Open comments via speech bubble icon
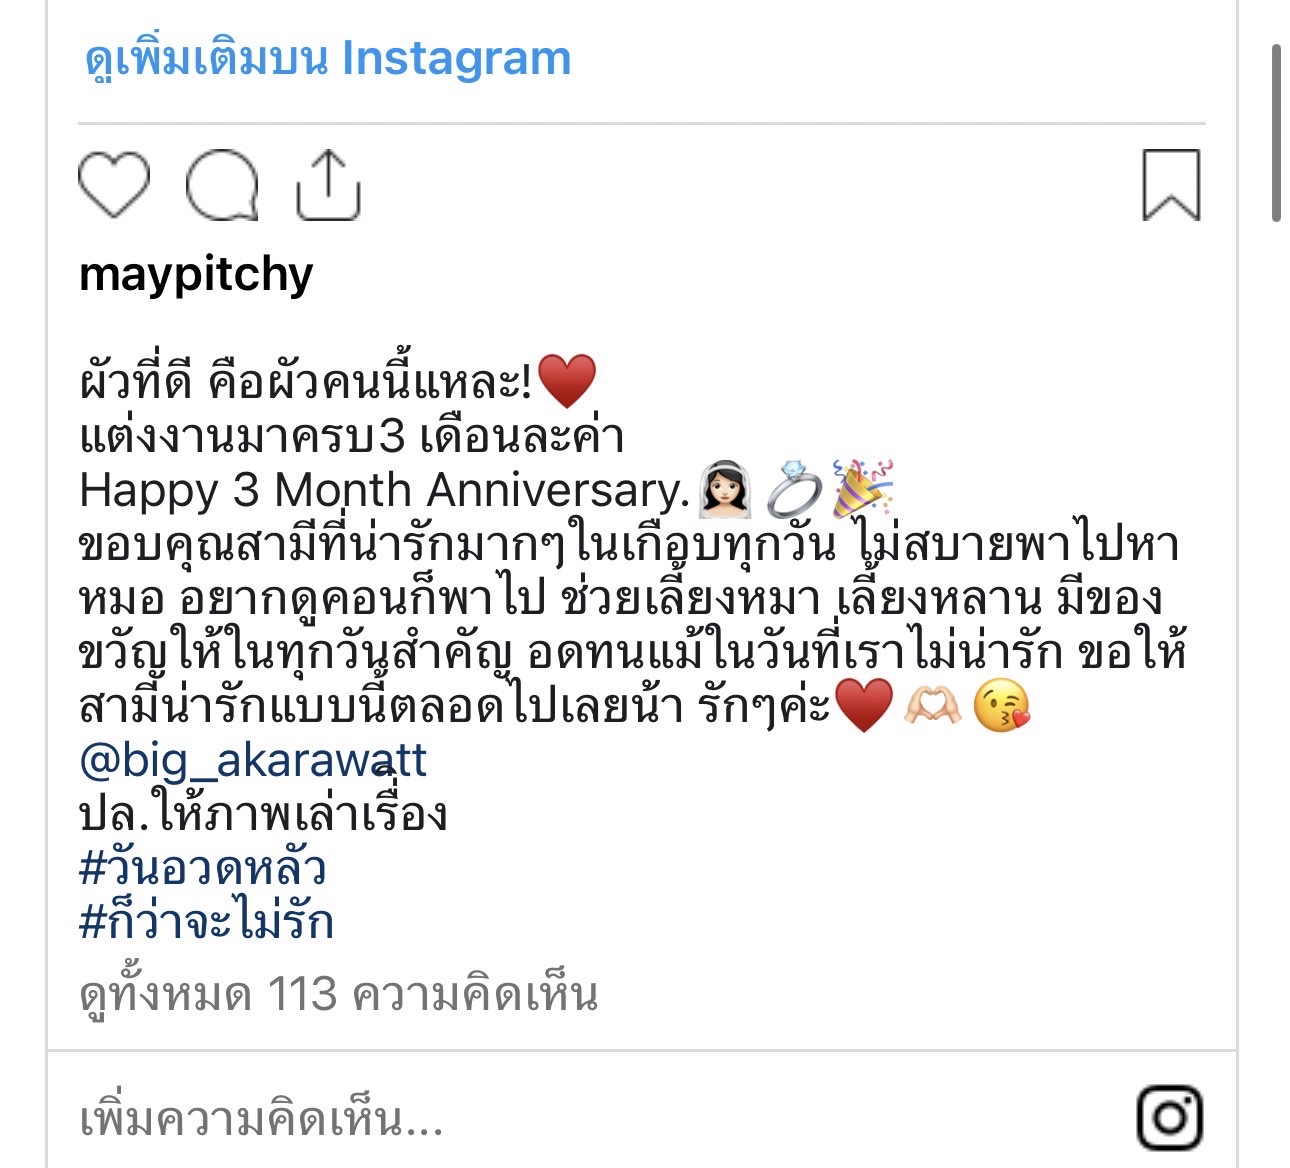1290x1168 pixels. [x=222, y=186]
